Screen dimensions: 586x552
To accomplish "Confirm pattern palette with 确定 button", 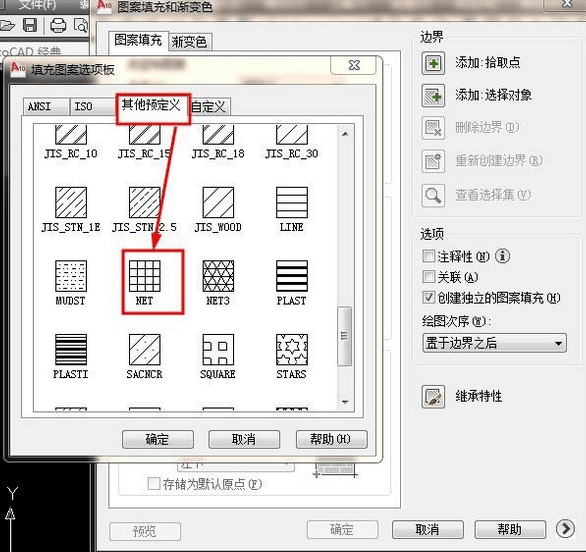I will (x=158, y=439).
